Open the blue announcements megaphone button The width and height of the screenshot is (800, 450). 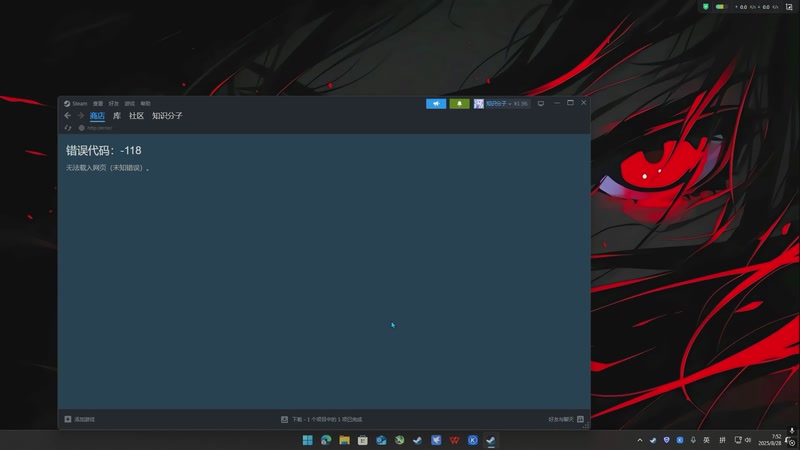pyautogui.click(x=436, y=104)
